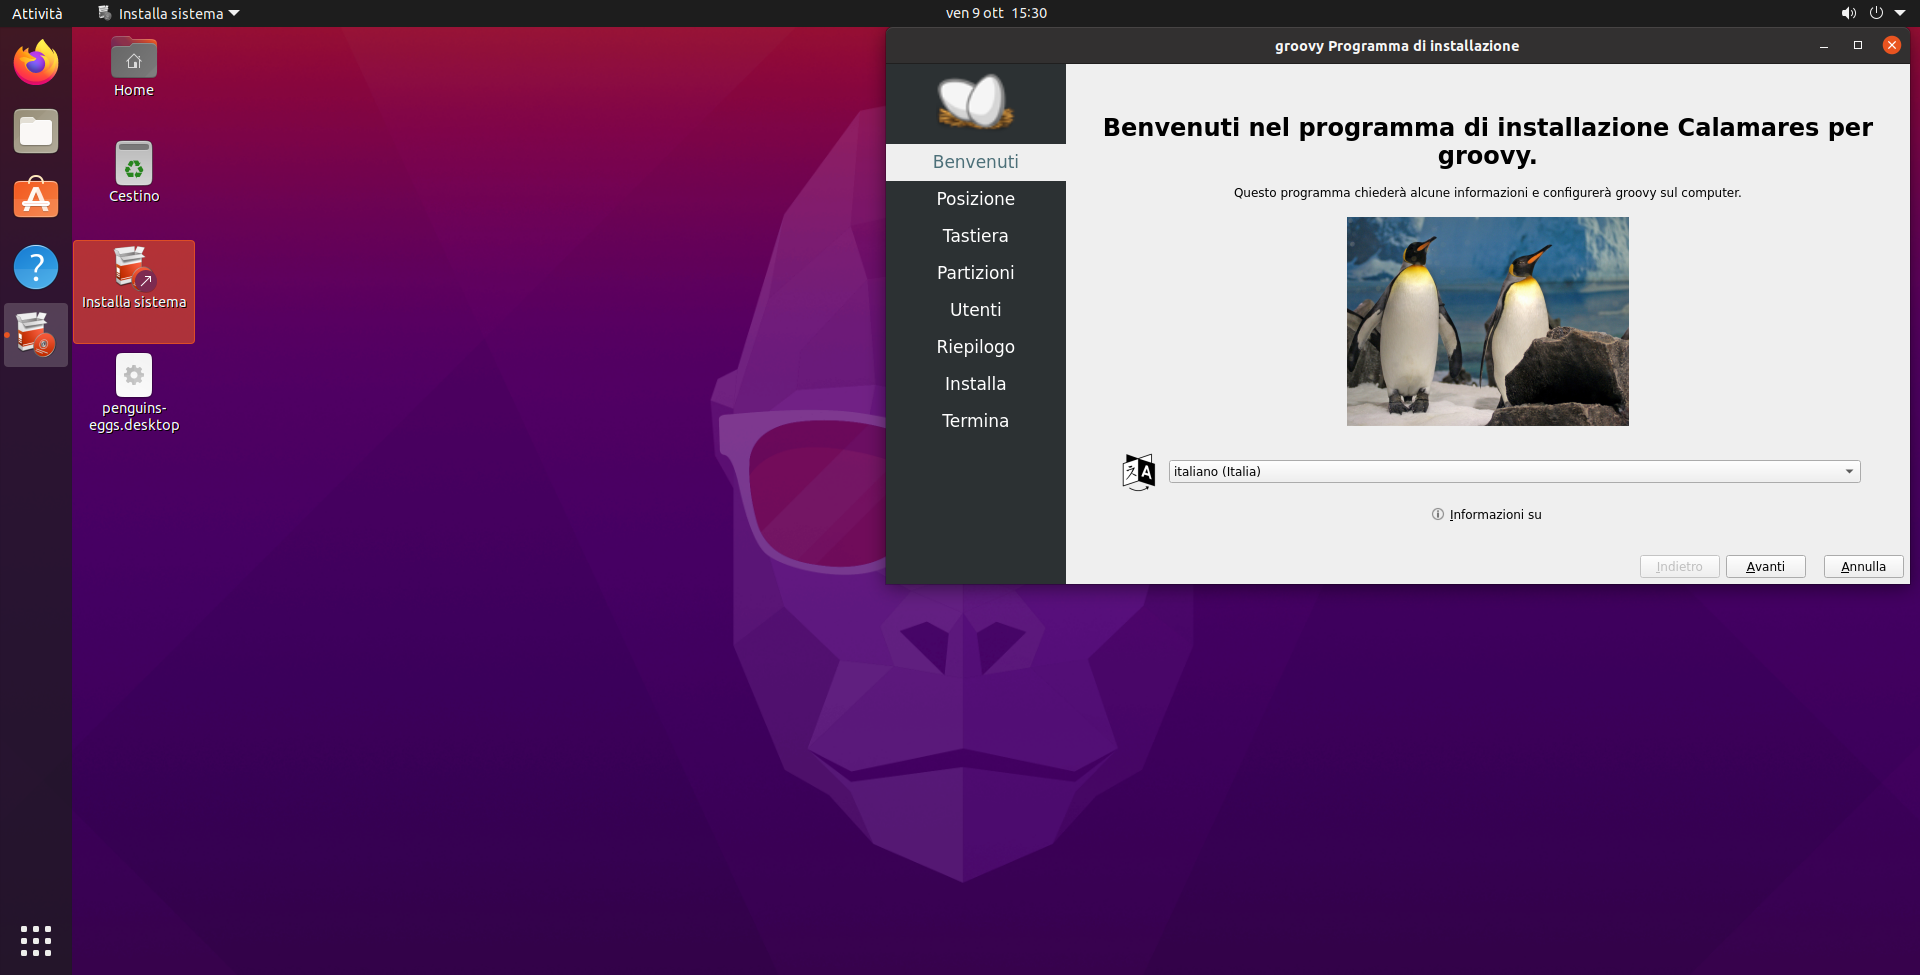
Task: Open the volume indicator in top bar
Action: pos(1848,13)
